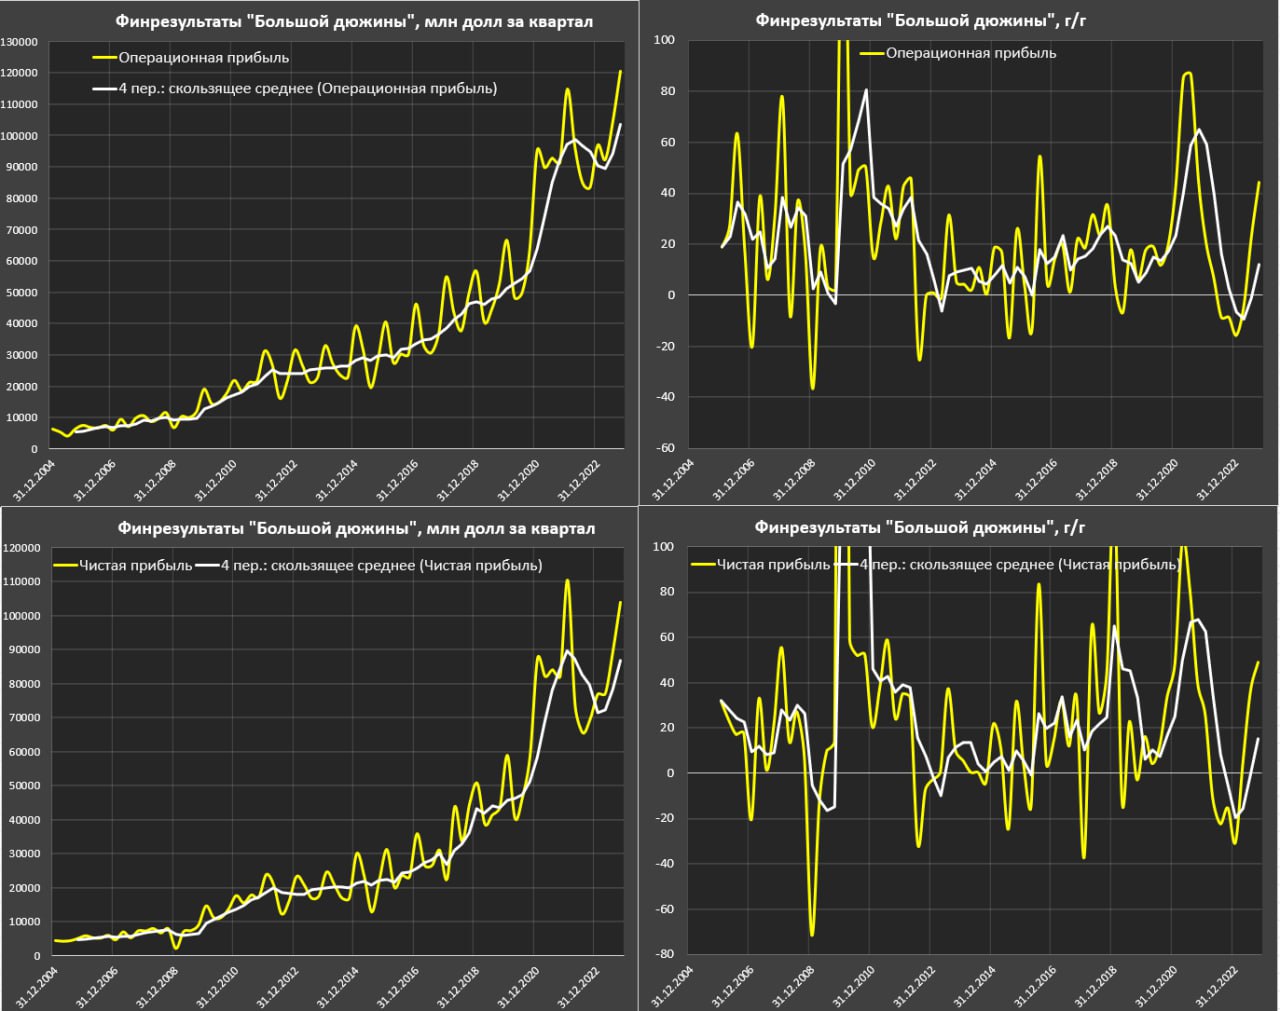Click y-axis value -60 in top-right chart
This screenshot has height=1011, width=1280.
665,448
